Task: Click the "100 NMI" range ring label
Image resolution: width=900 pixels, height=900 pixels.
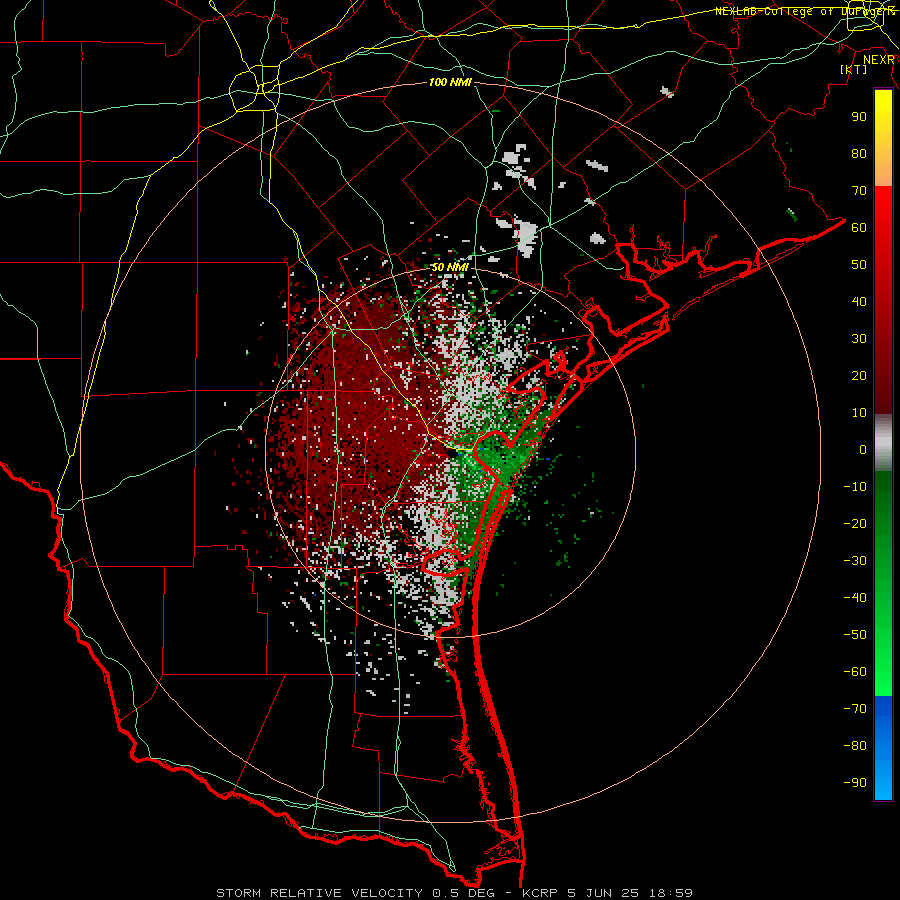Action: [x=450, y=83]
